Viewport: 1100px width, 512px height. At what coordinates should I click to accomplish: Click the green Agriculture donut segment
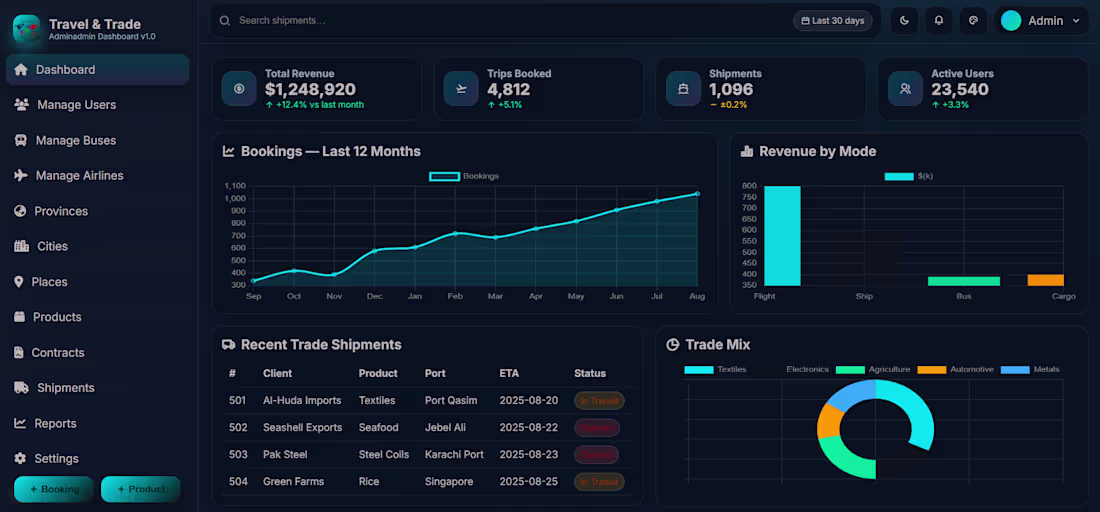[x=845, y=457]
